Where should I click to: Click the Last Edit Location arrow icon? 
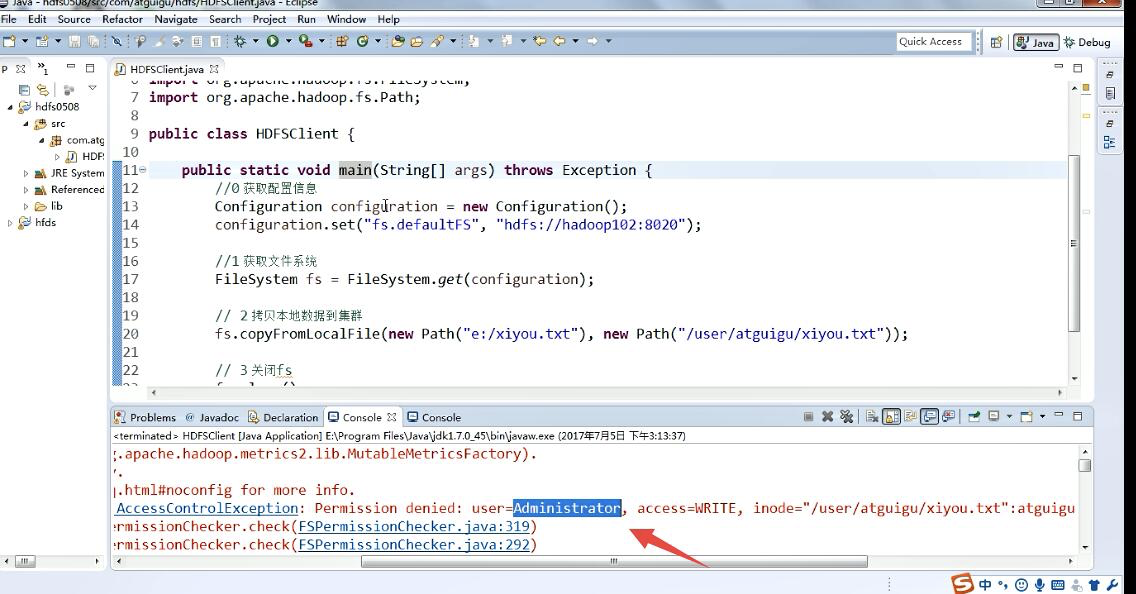point(539,41)
